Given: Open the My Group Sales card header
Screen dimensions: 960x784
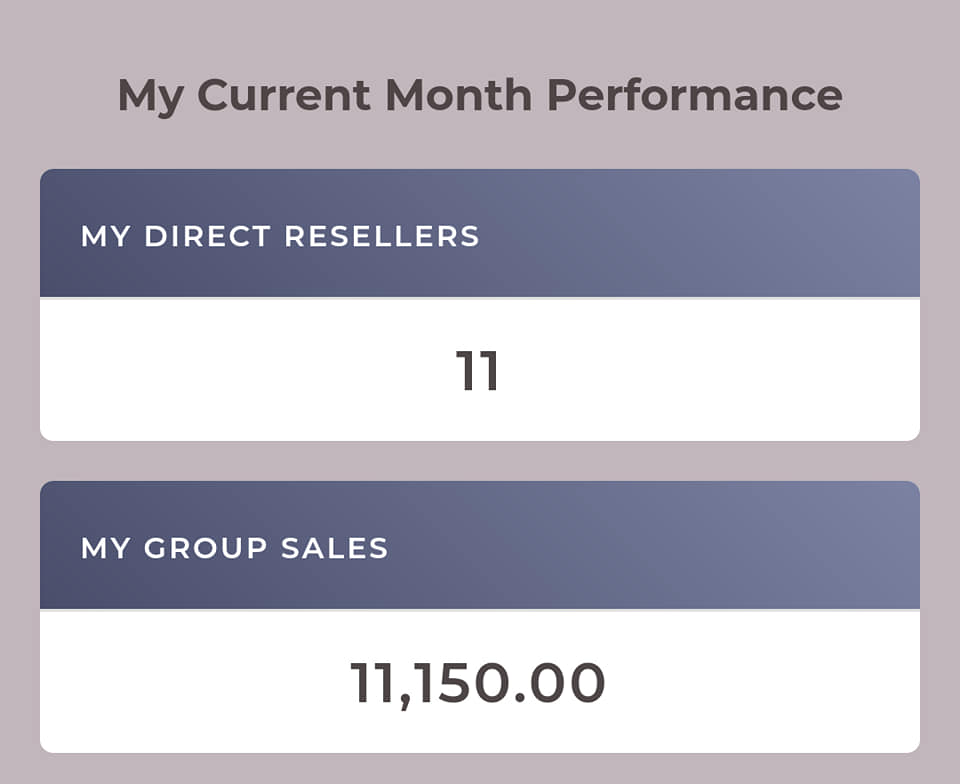Looking at the screenshot, I should coord(480,545).
